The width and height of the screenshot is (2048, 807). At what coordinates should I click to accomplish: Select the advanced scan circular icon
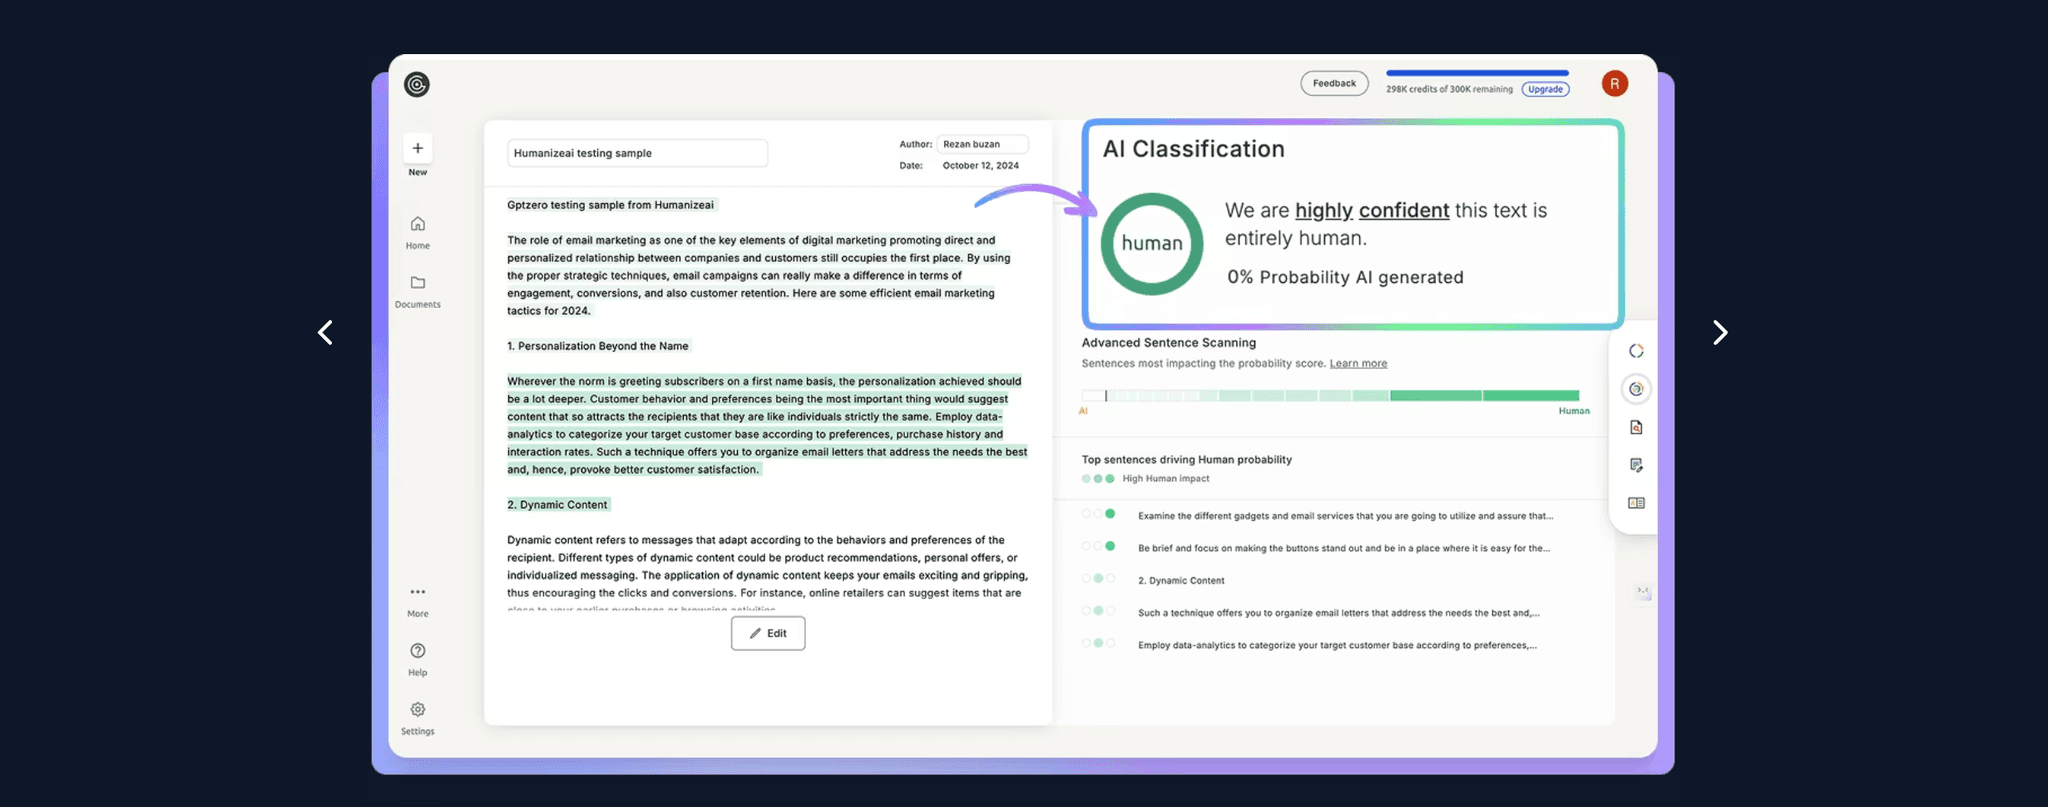pos(1636,389)
